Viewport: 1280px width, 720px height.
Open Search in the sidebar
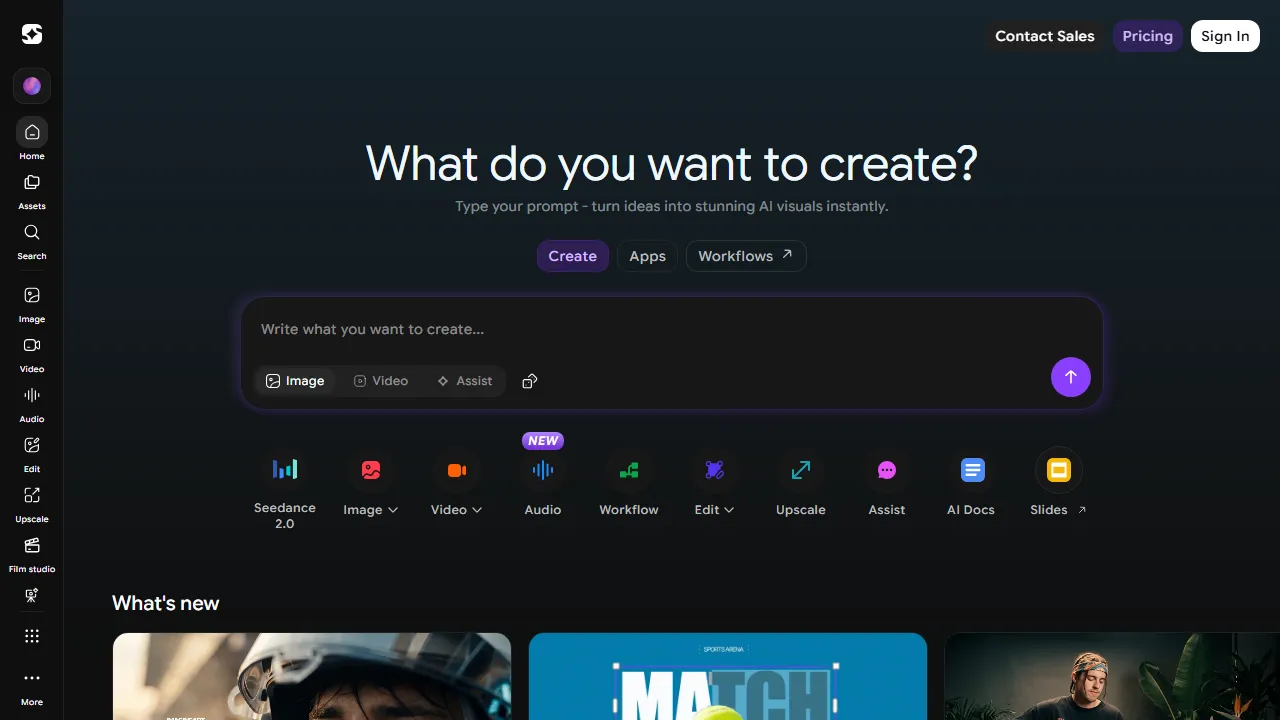coord(32,241)
